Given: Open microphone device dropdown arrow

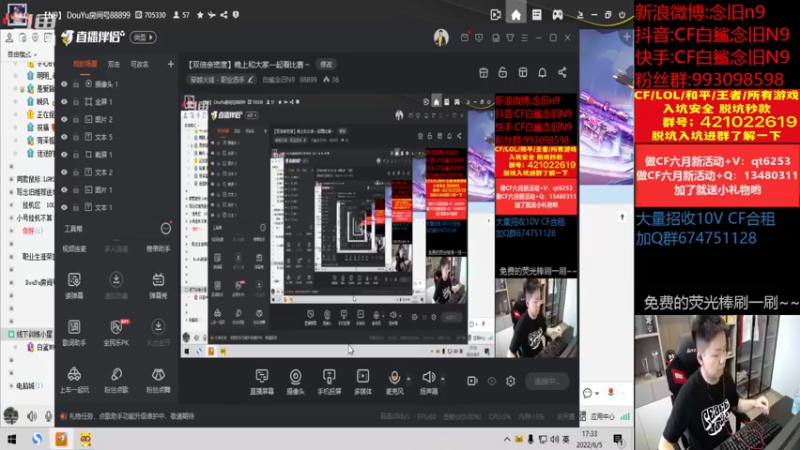Looking at the screenshot, I should [x=408, y=379].
